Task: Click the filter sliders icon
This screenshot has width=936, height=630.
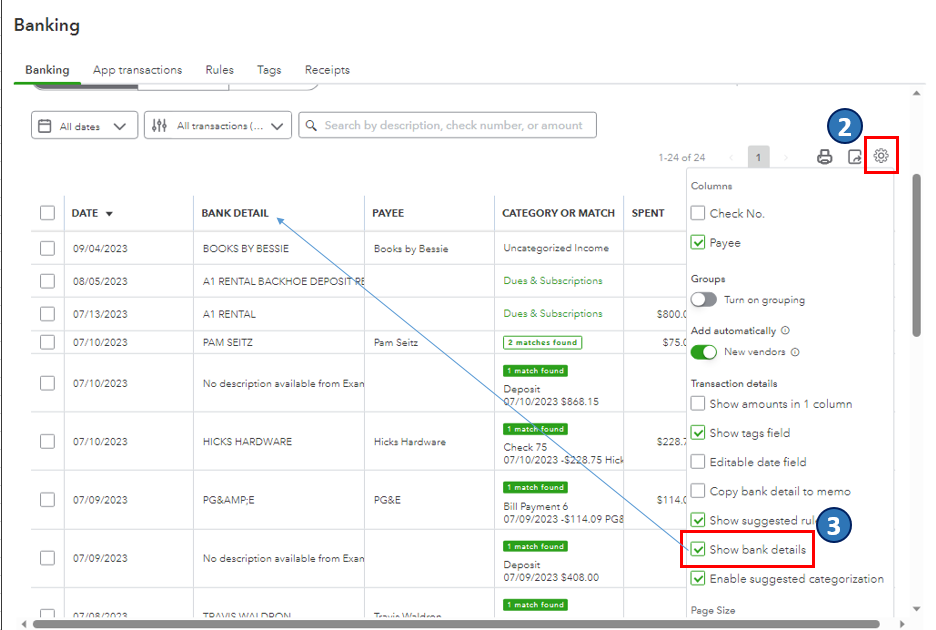Action: pyautogui.click(x=159, y=125)
